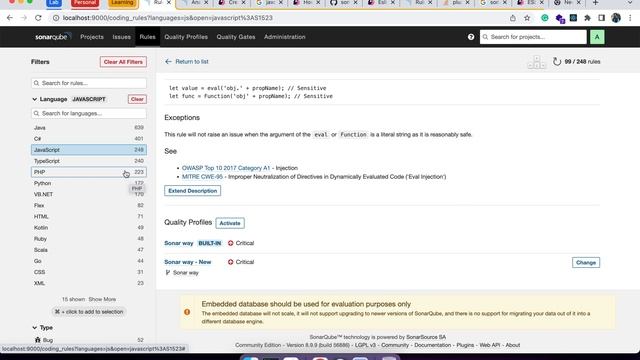Switch to the Personal tab group
The height and width of the screenshot is (360, 640).
tap(84, 3)
